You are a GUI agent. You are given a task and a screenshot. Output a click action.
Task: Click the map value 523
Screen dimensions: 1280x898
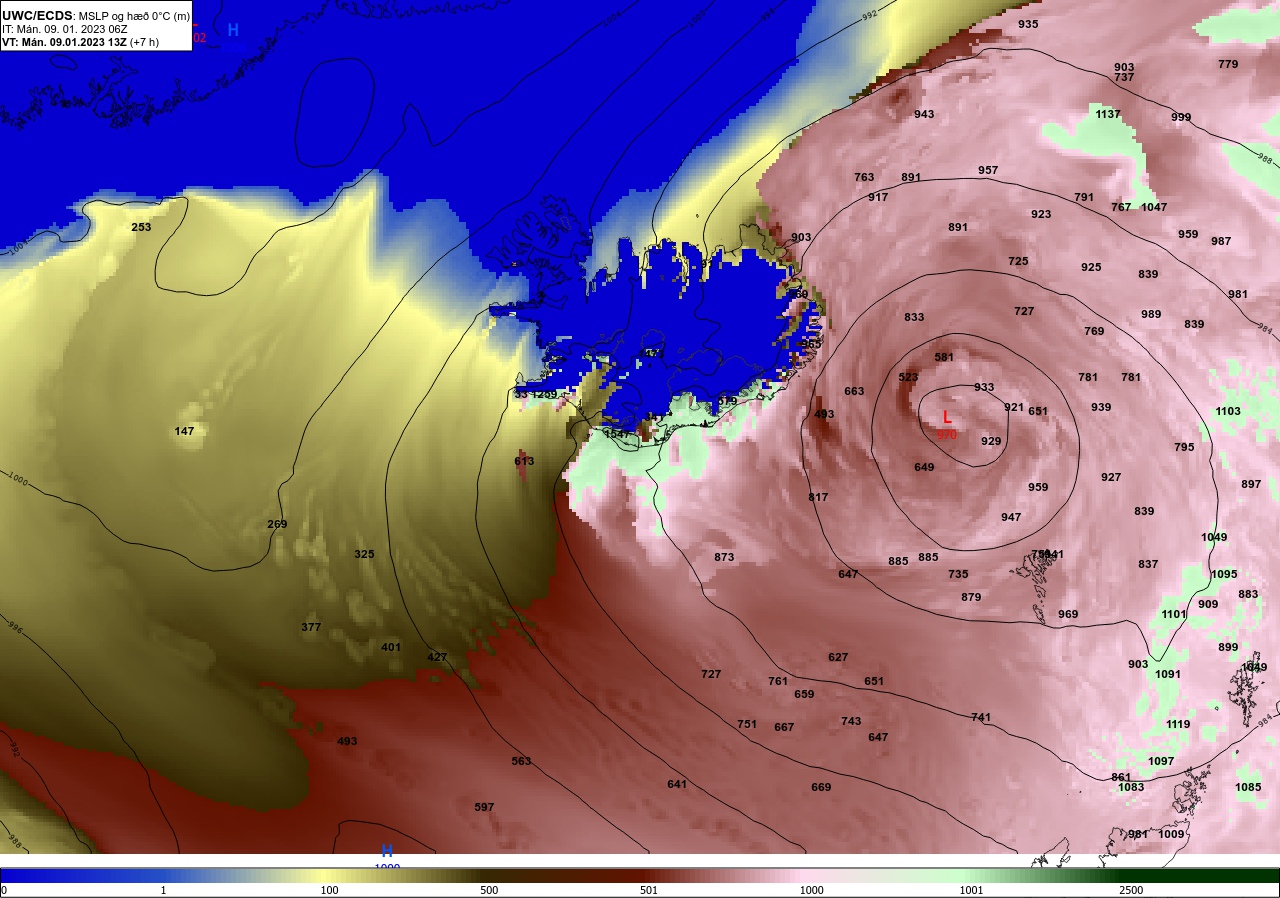[x=908, y=377]
